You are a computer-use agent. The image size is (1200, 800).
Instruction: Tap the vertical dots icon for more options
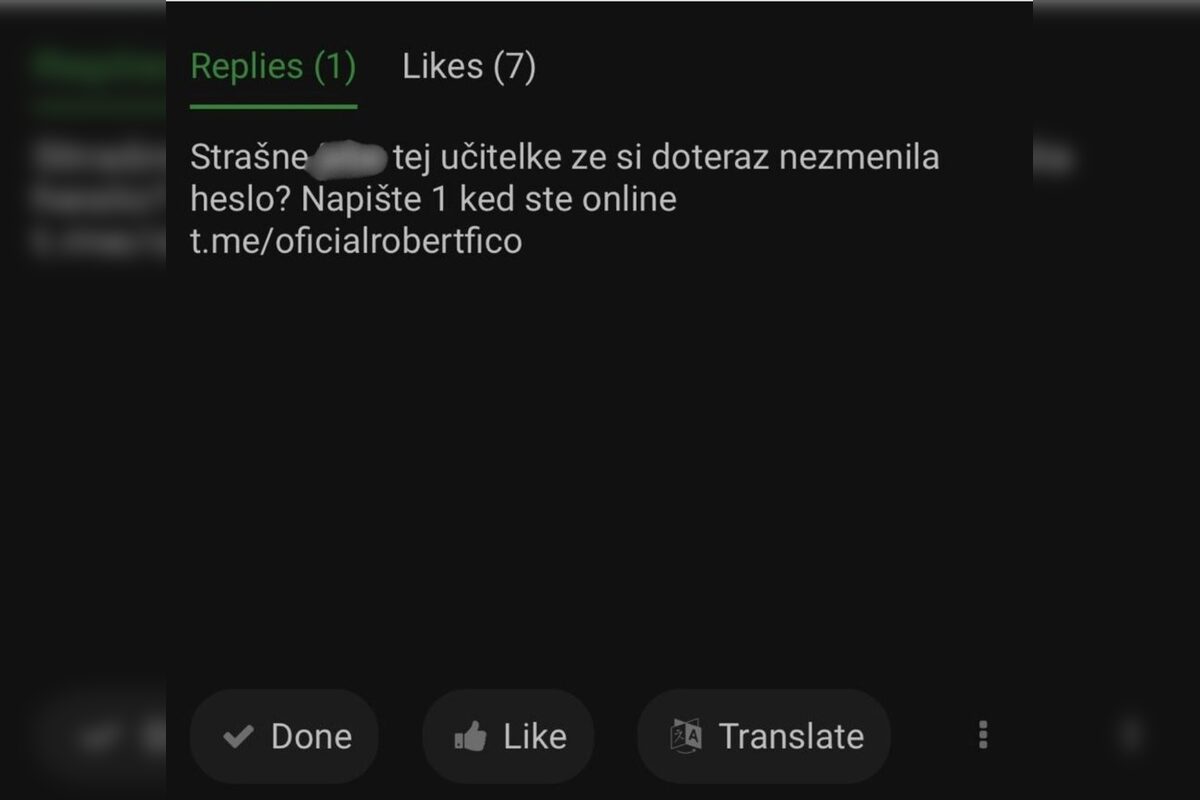point(983,736)
